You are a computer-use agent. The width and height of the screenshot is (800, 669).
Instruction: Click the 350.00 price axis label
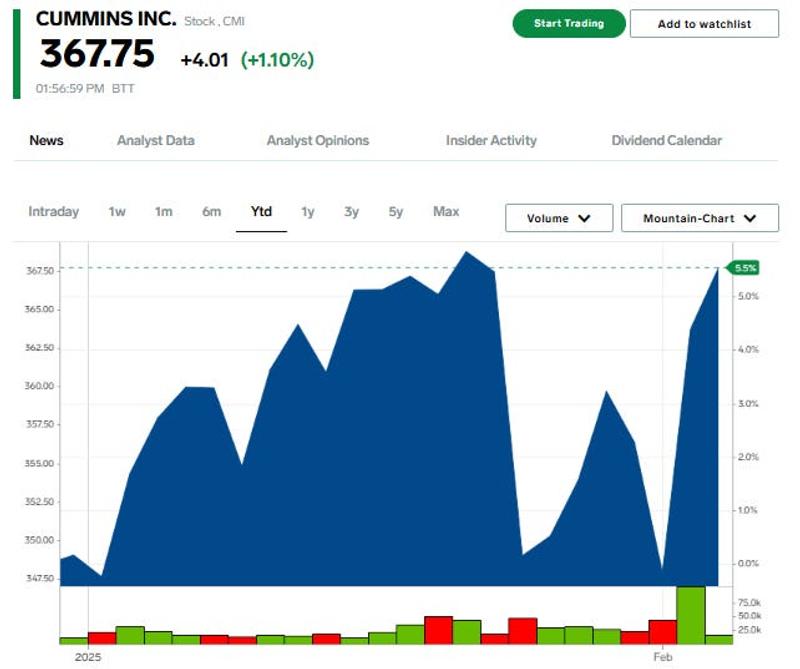pos(39,540)
